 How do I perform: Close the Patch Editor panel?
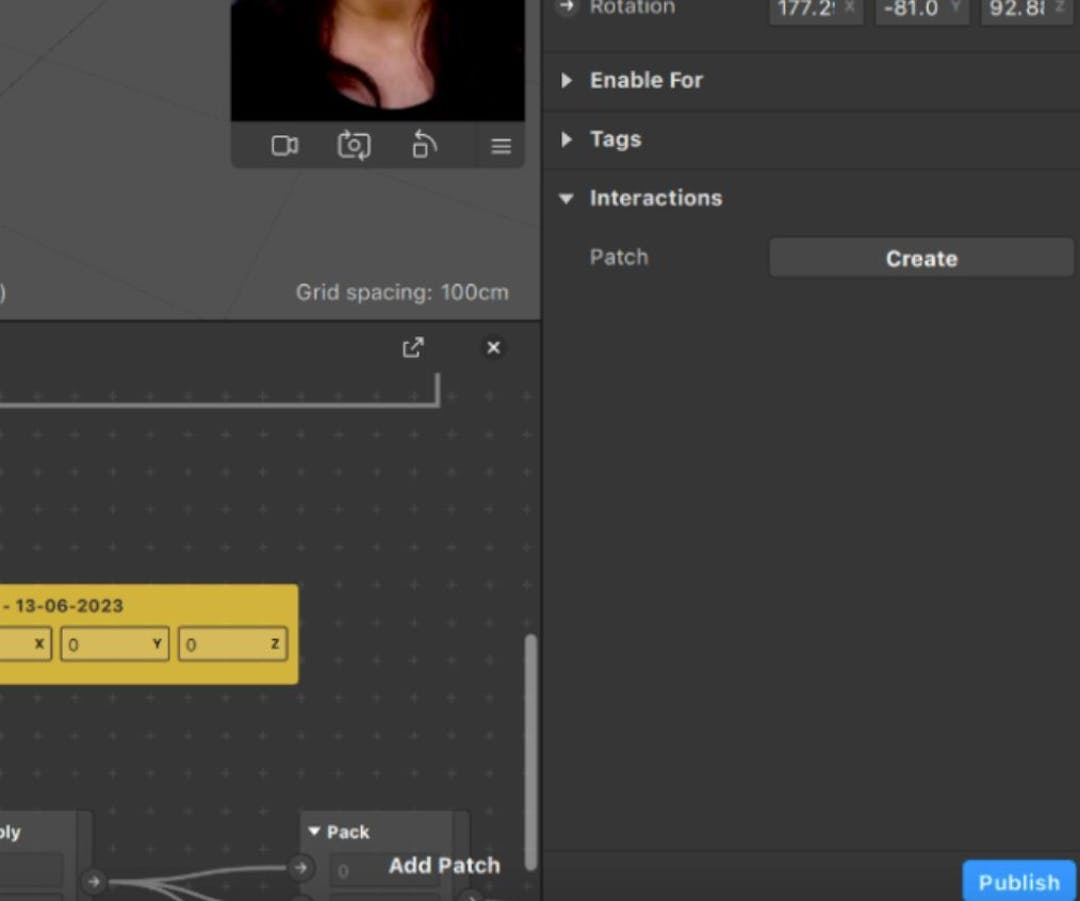493,347
